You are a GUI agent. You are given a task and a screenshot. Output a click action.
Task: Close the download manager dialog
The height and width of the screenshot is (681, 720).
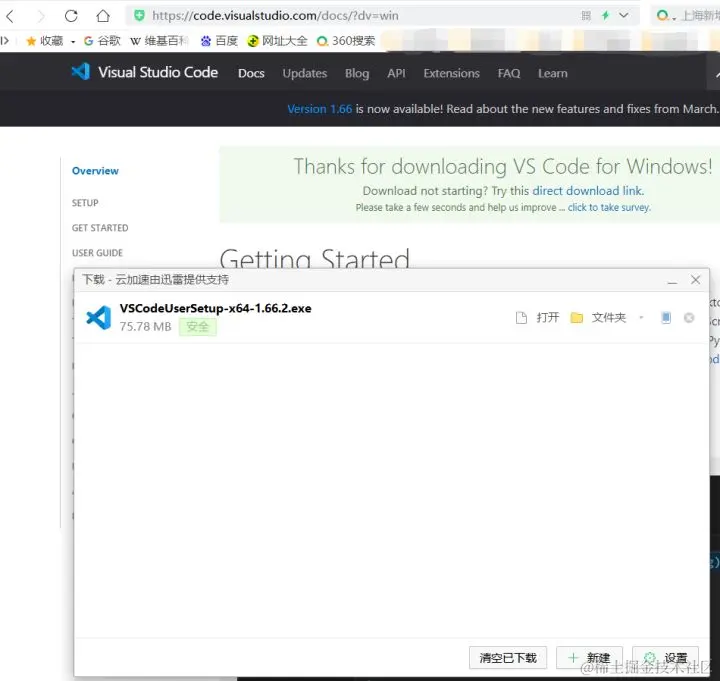[x=695, y=280]
